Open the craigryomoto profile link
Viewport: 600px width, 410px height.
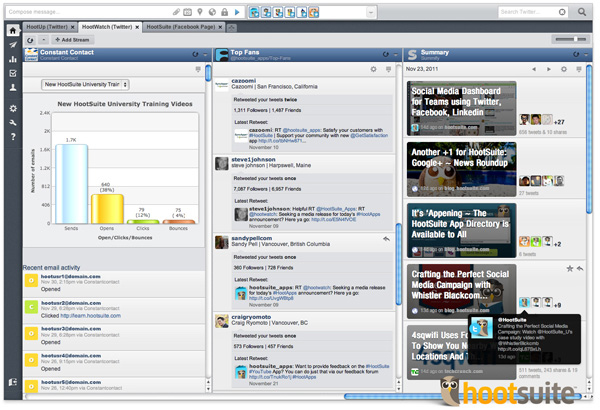click(251, 317)
